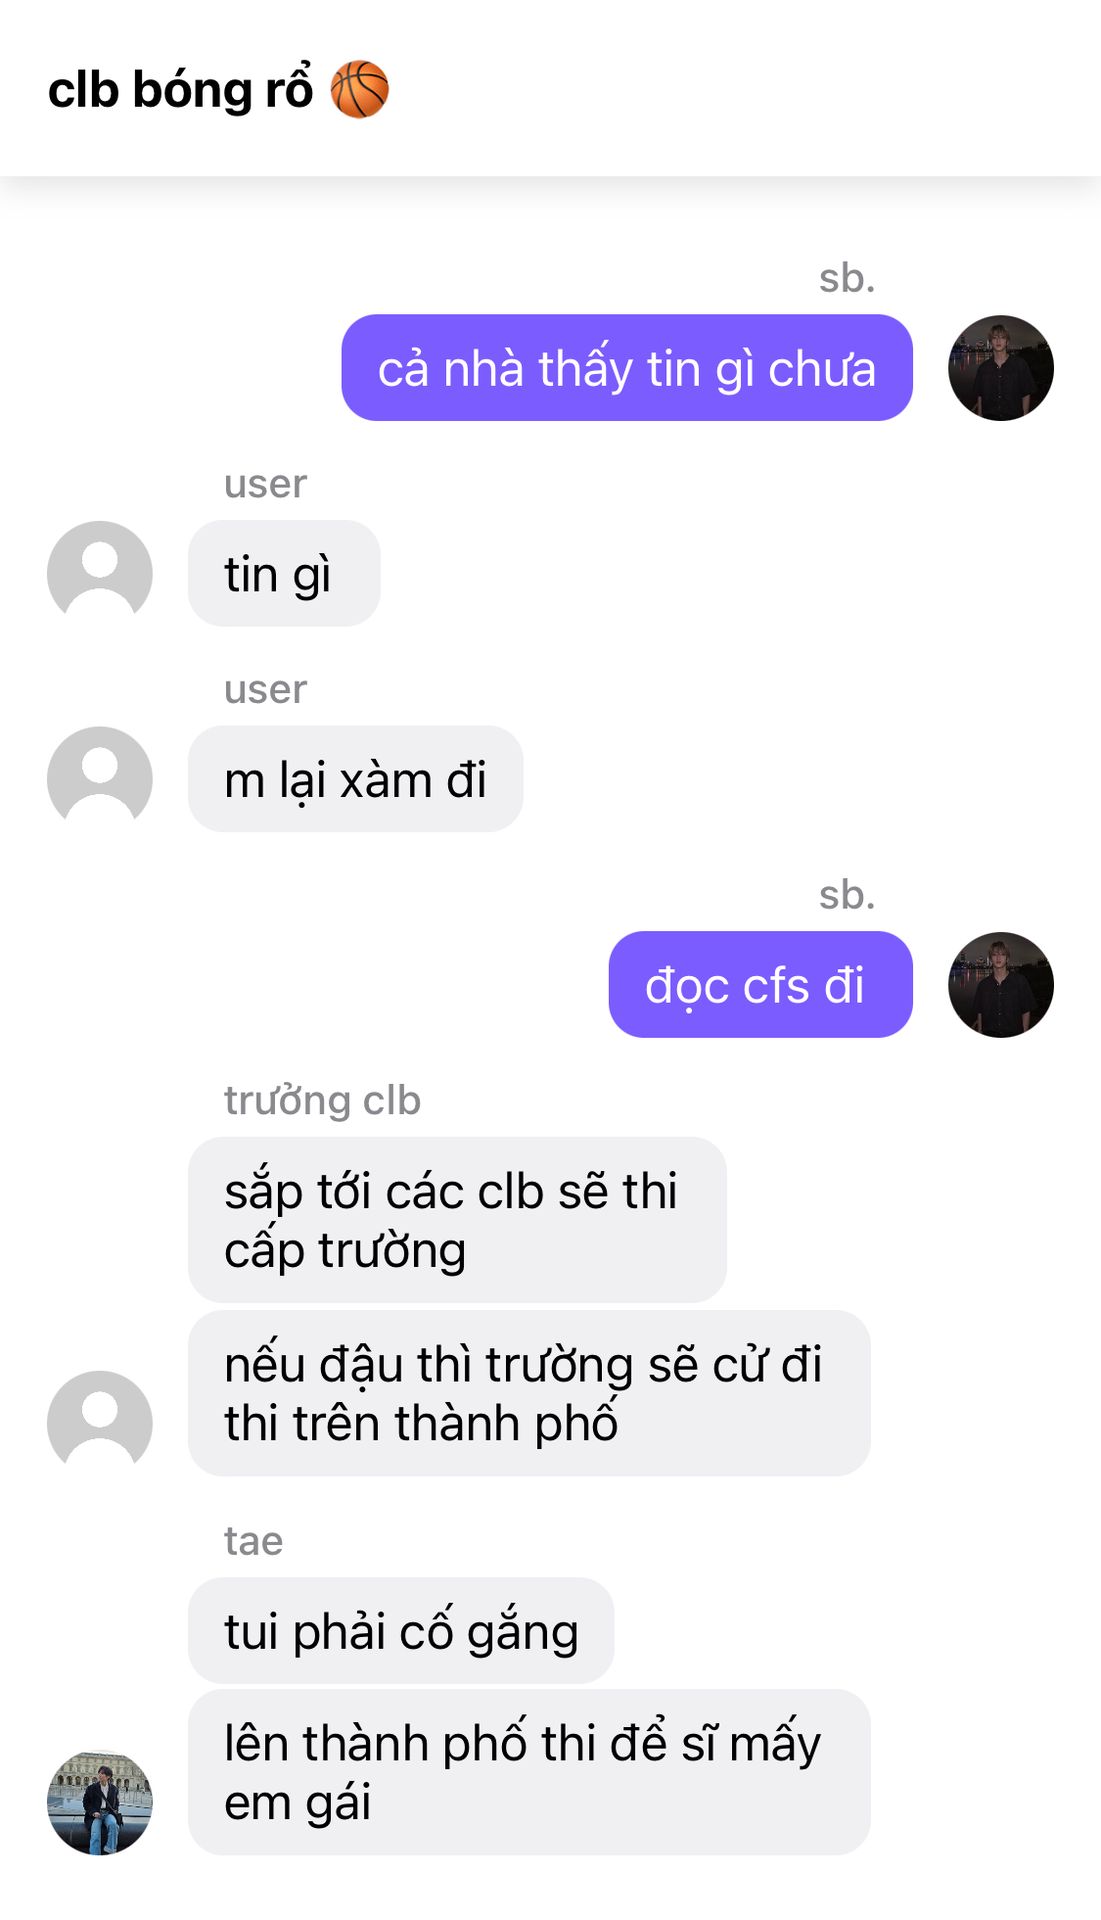Image resolution: width=1101 pixels, height=1920 pixels.
Task: Select message 'nếu đậu thì trường sẽ cử đi'
Action: [x=529, y=1393]
